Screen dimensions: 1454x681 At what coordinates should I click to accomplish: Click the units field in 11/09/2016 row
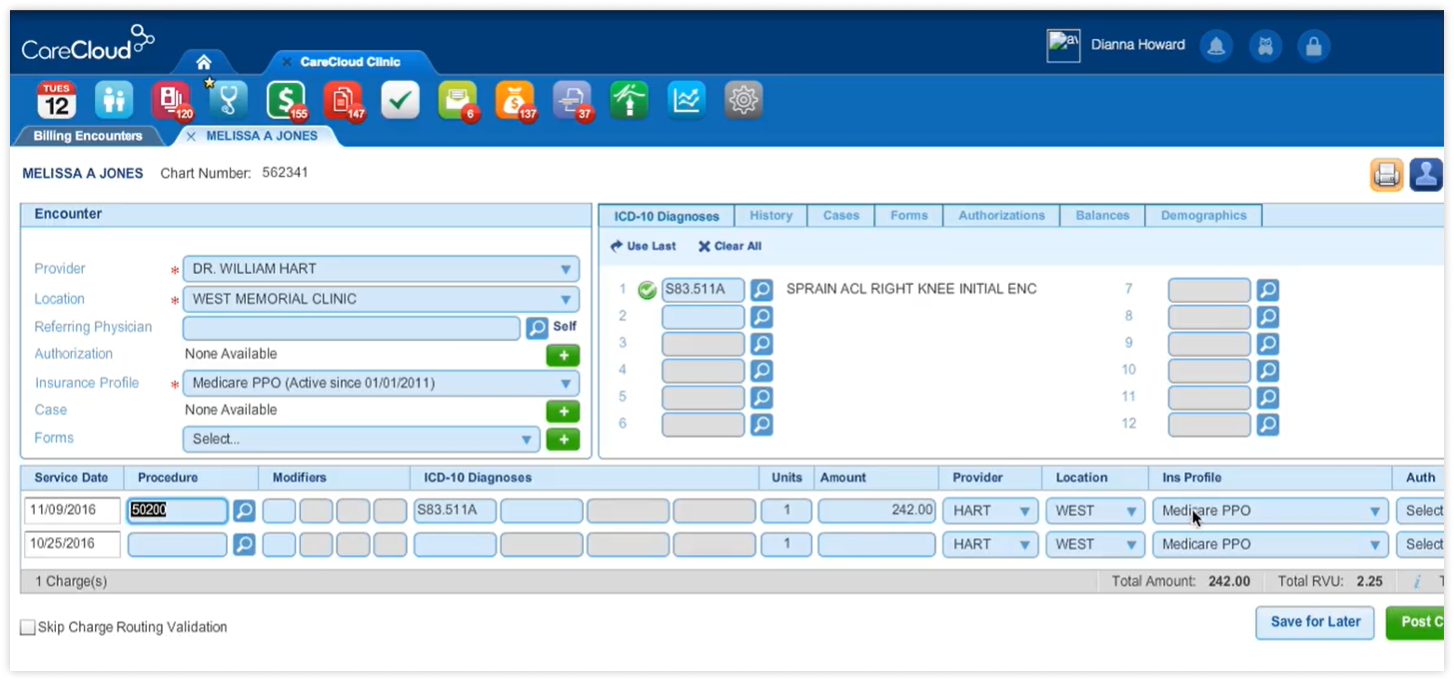[786, 511]
